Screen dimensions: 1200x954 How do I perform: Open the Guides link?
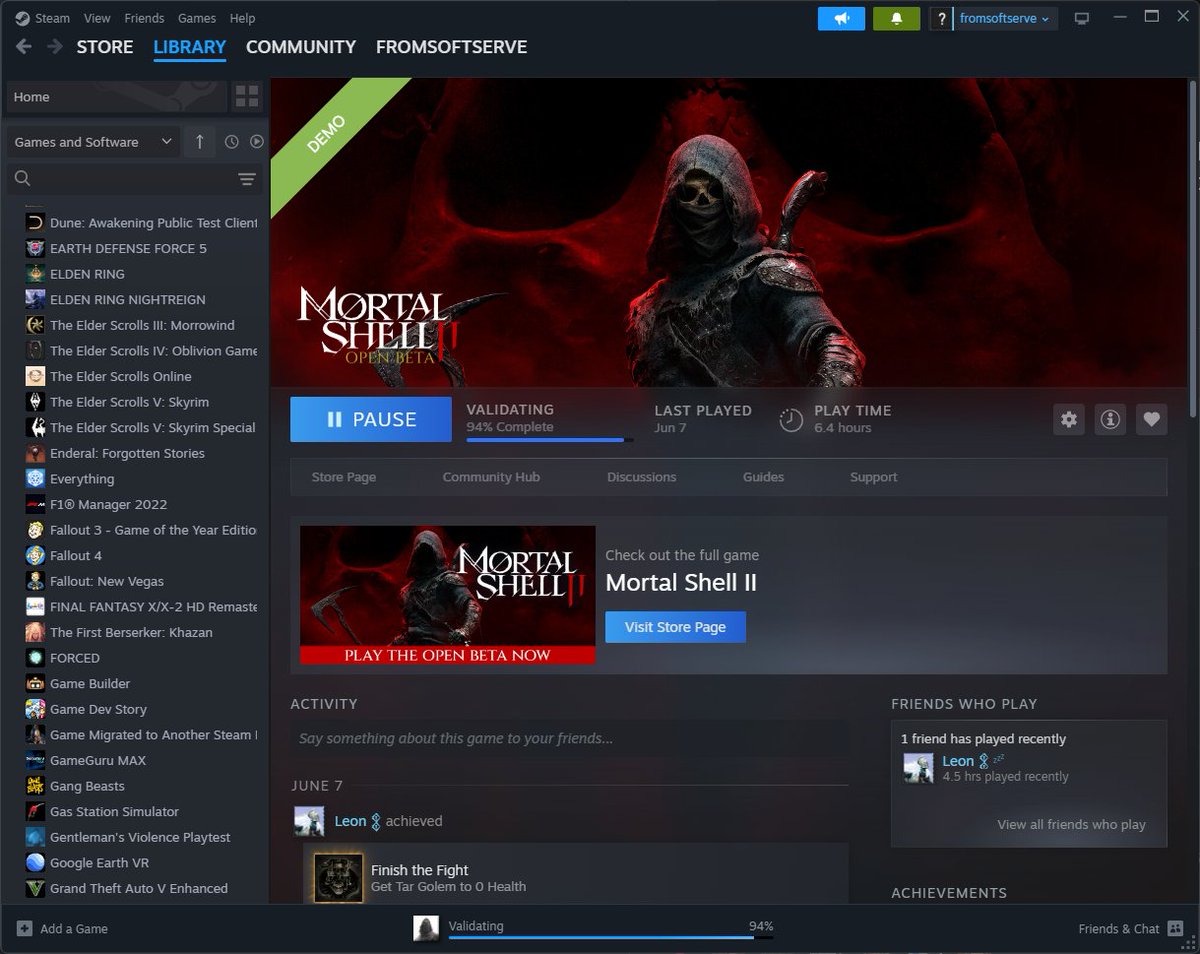click(763, 477)
